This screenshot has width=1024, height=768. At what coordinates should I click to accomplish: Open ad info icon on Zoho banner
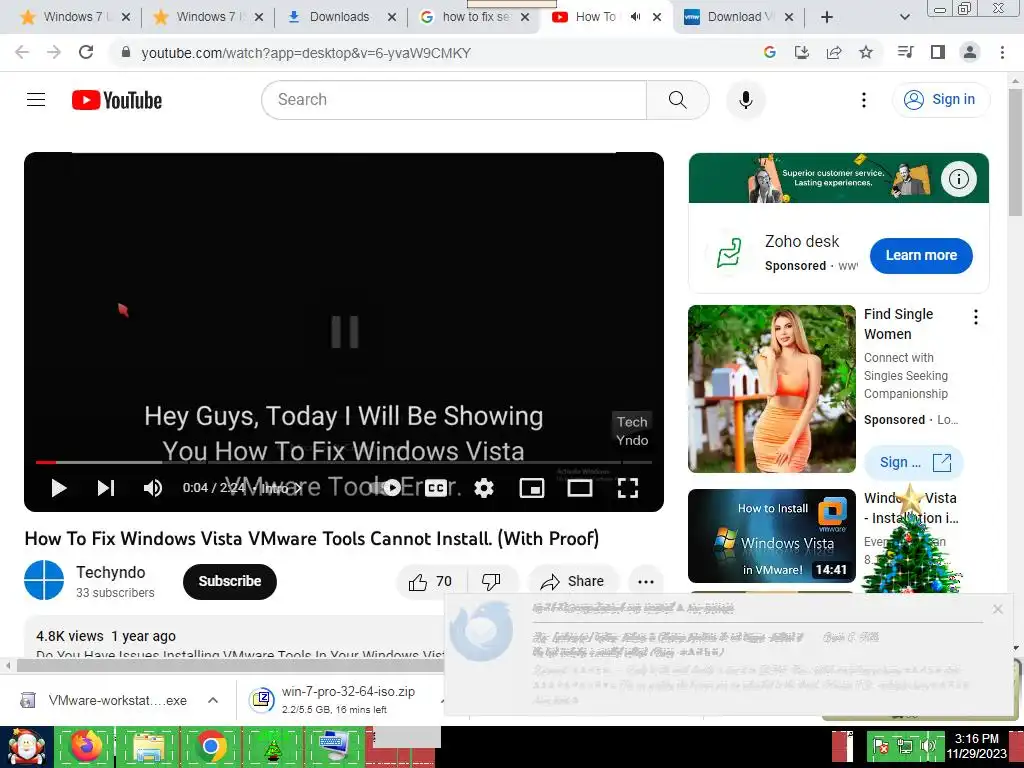(x=959, y=178)
